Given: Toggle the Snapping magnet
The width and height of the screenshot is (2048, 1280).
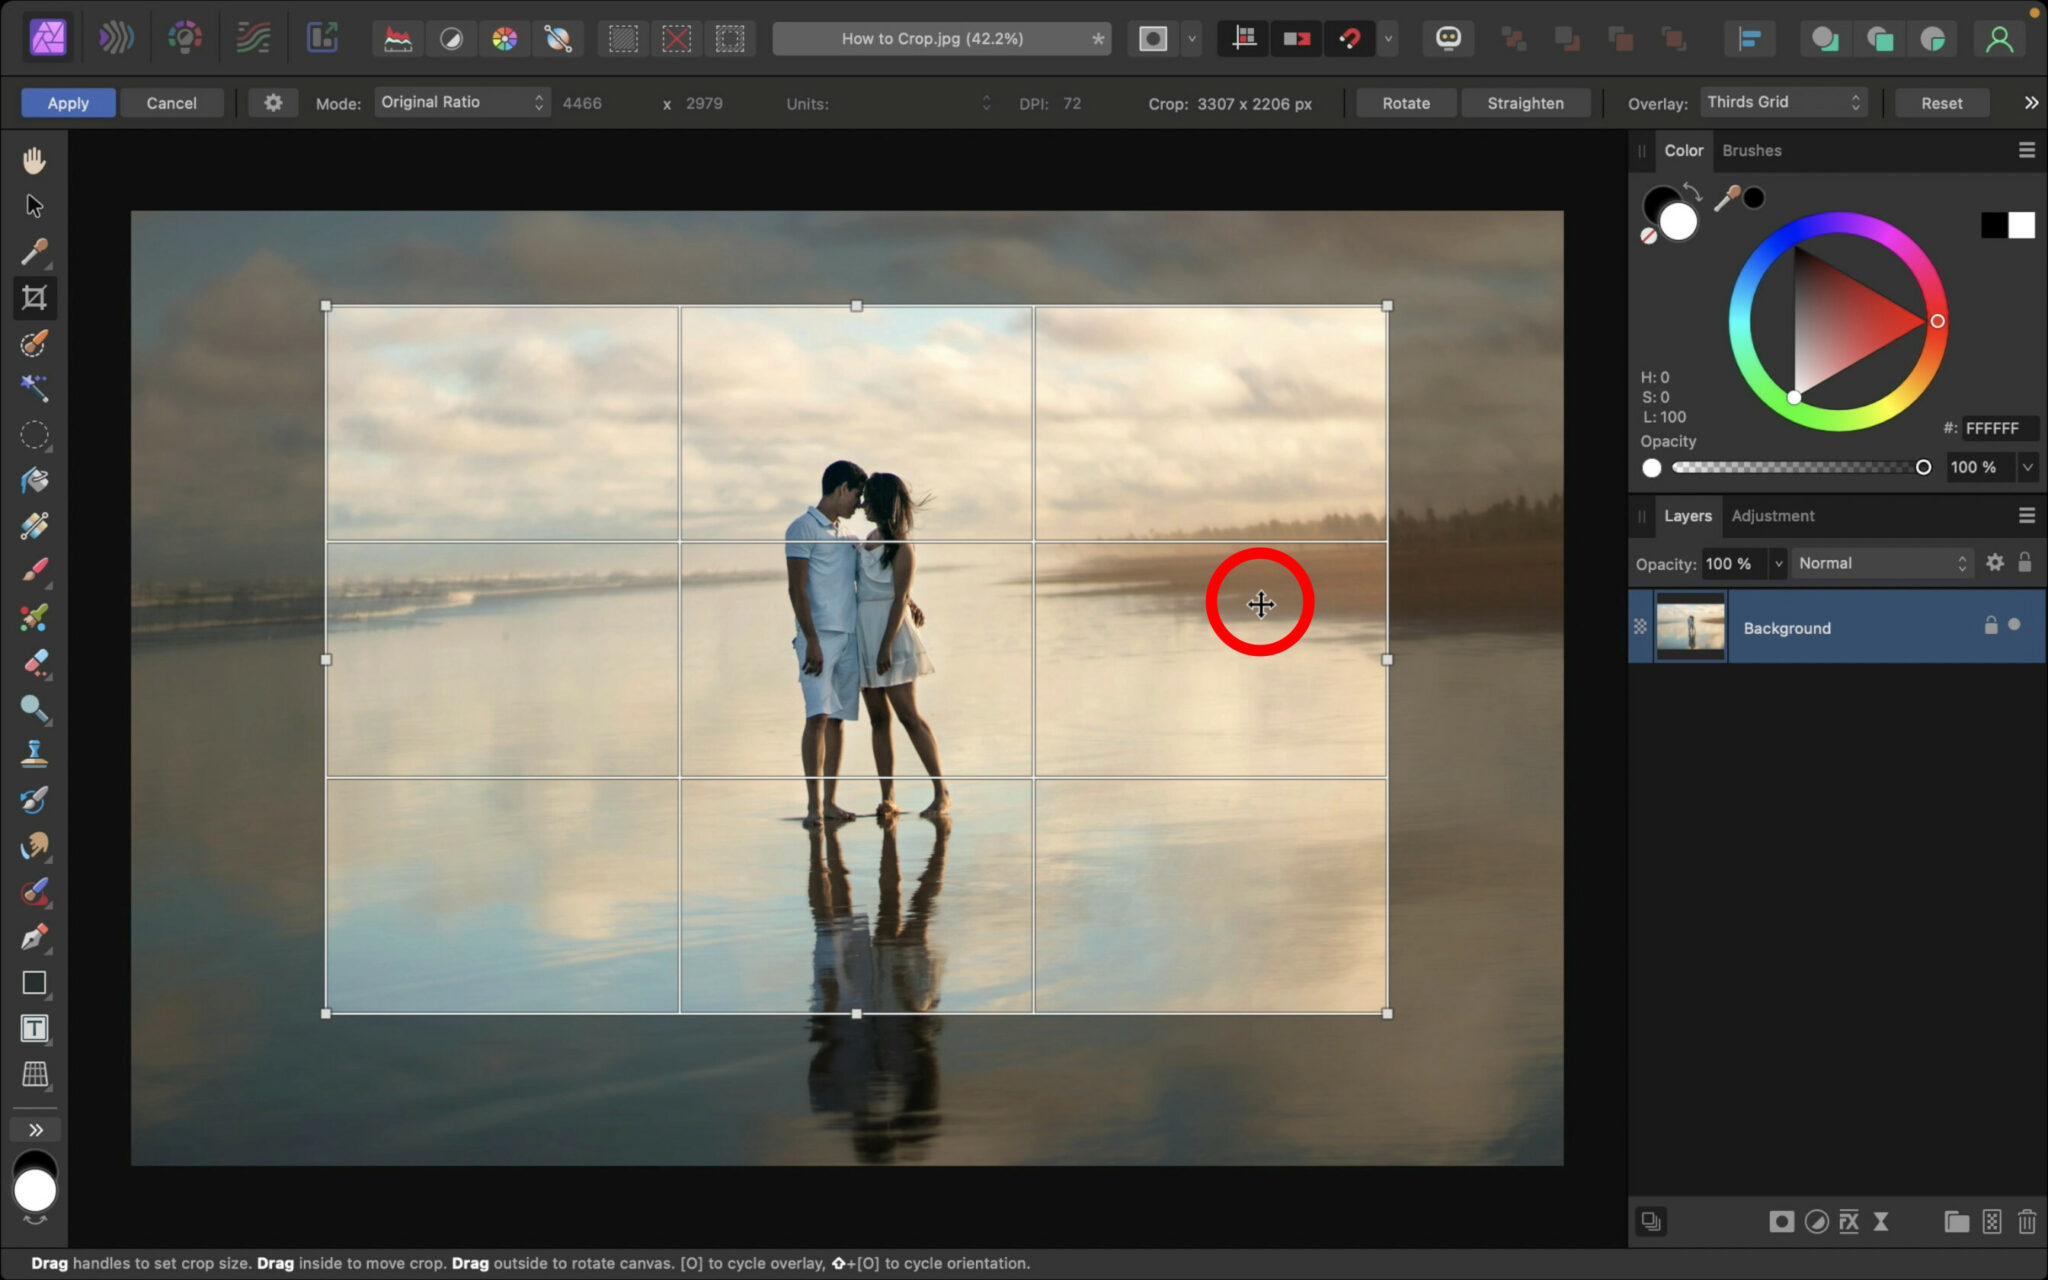Looking at the screenshot, I should [x=1350, y=39].
